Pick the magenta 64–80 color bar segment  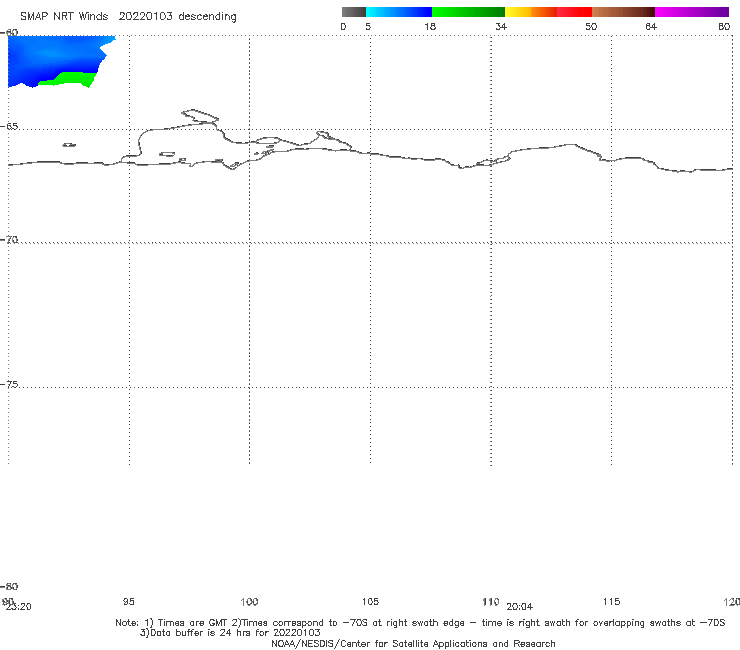pyautogui.click(x=692, y=12)
